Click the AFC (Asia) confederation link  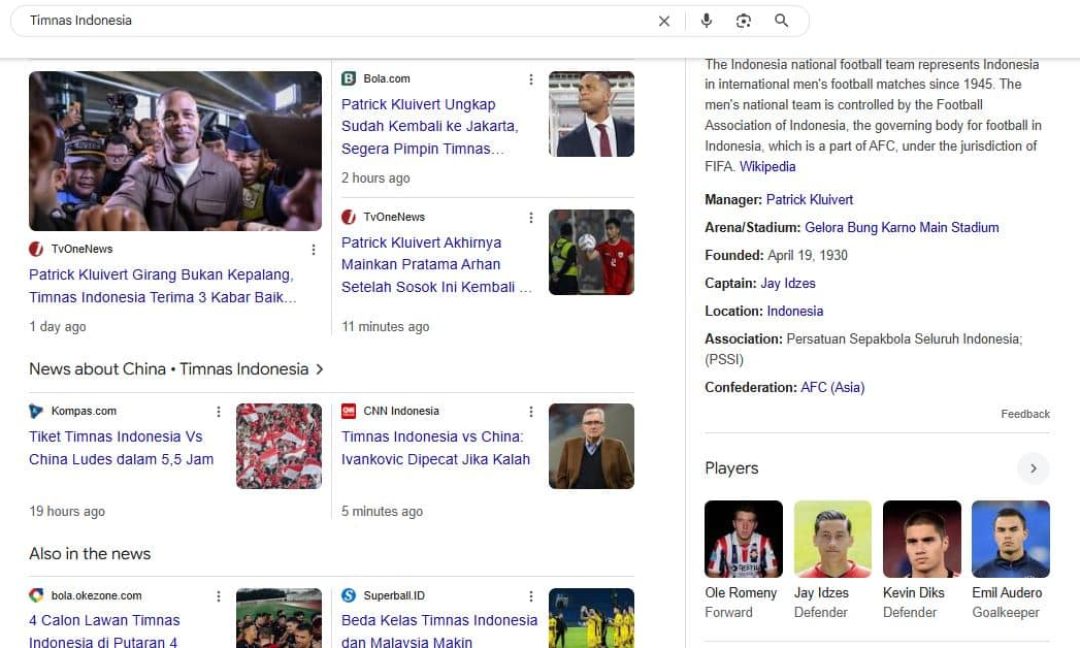(x=831, y=387)
